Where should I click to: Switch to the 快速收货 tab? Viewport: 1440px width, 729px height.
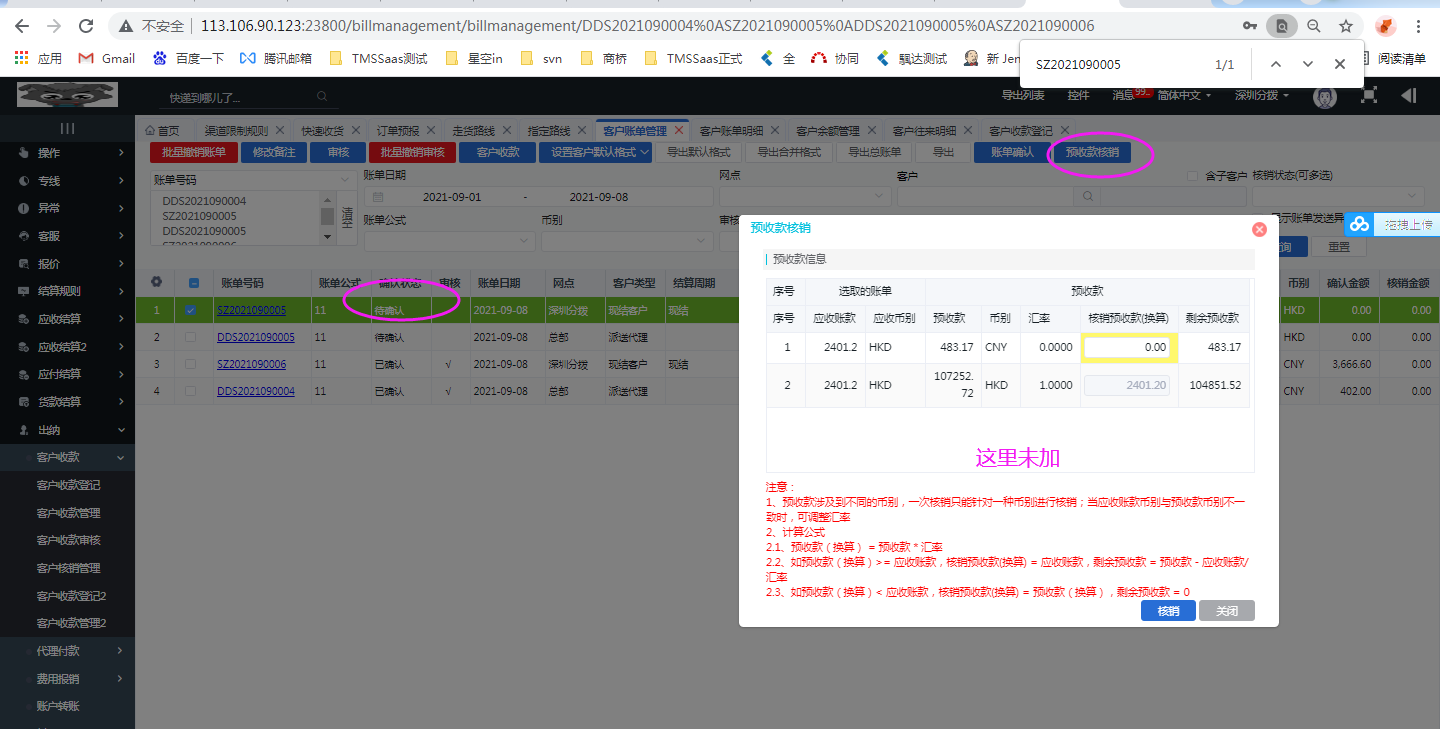coord(322,131)
